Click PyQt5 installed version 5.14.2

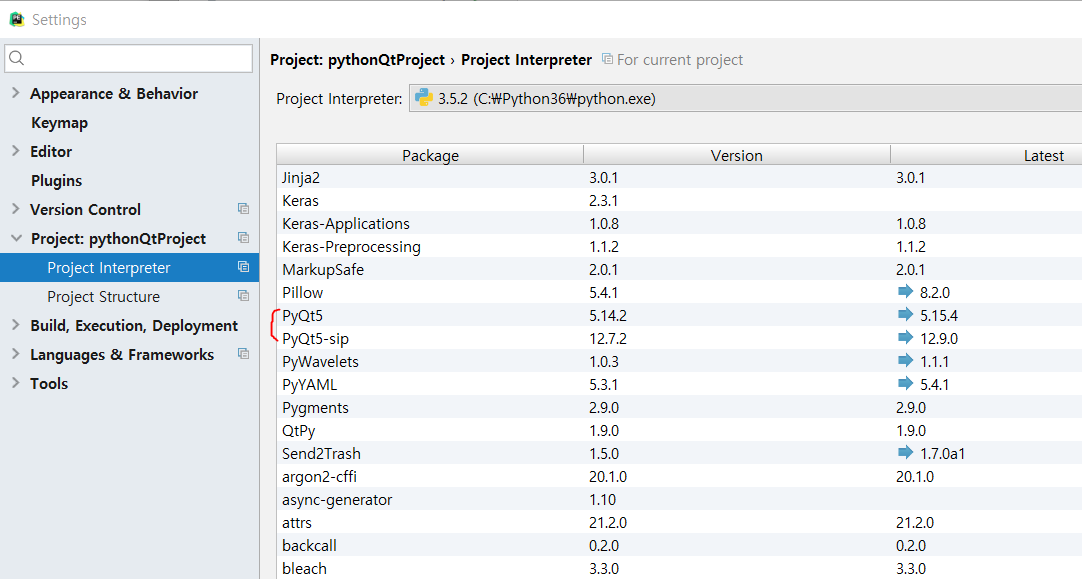tap(607, 315)
